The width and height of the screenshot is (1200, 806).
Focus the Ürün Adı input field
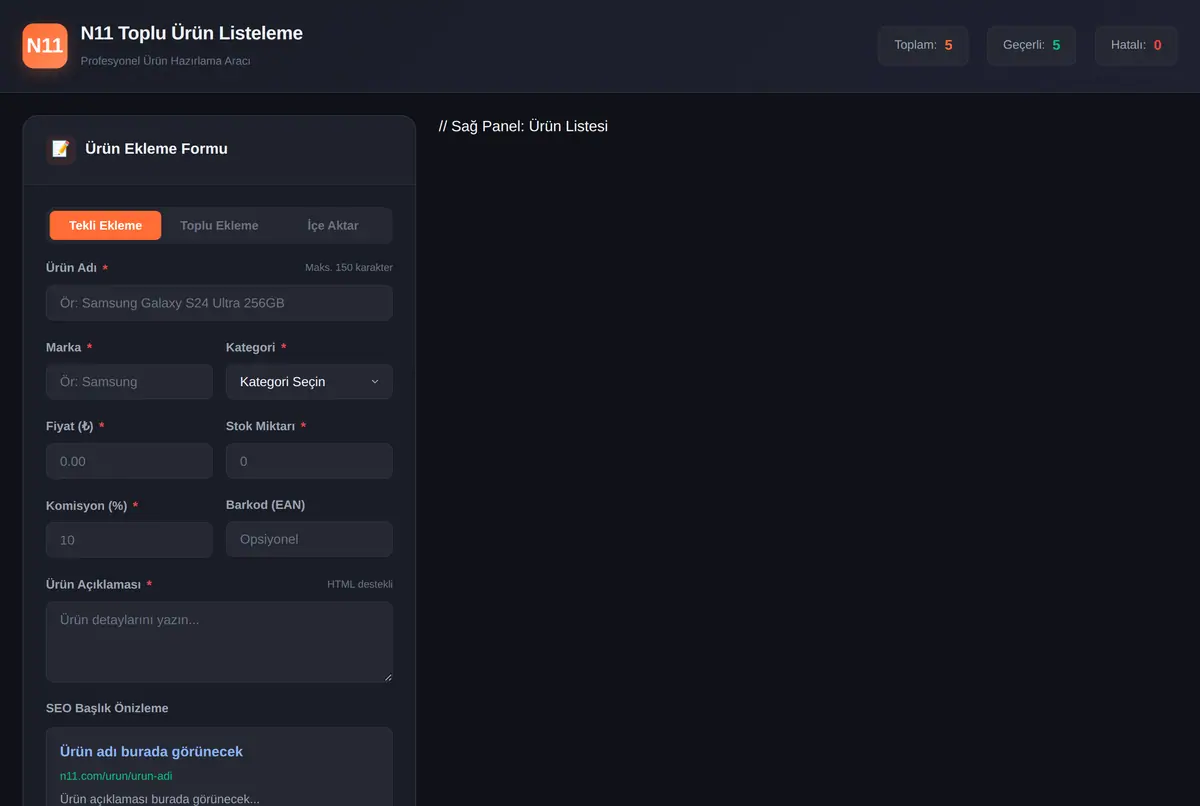[219, 303]
